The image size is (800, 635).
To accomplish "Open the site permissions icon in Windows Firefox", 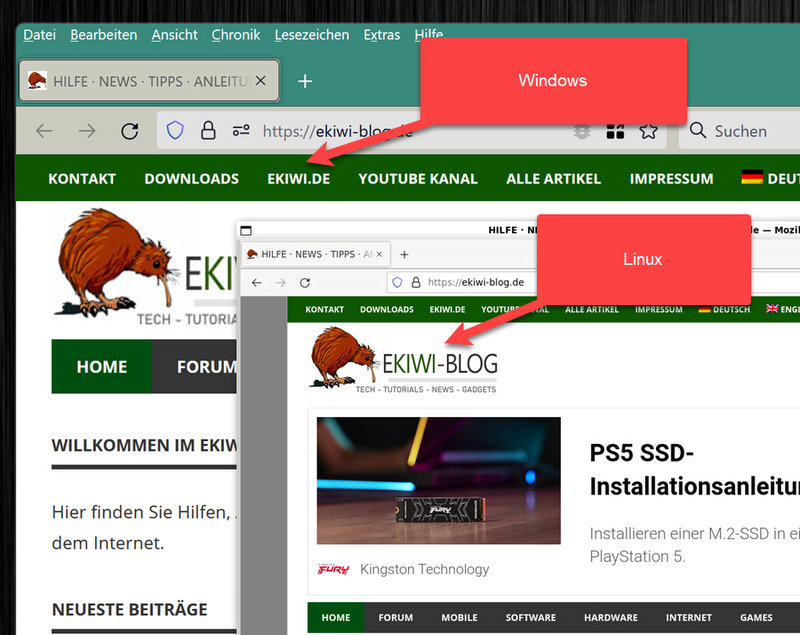I will (241, 131).
